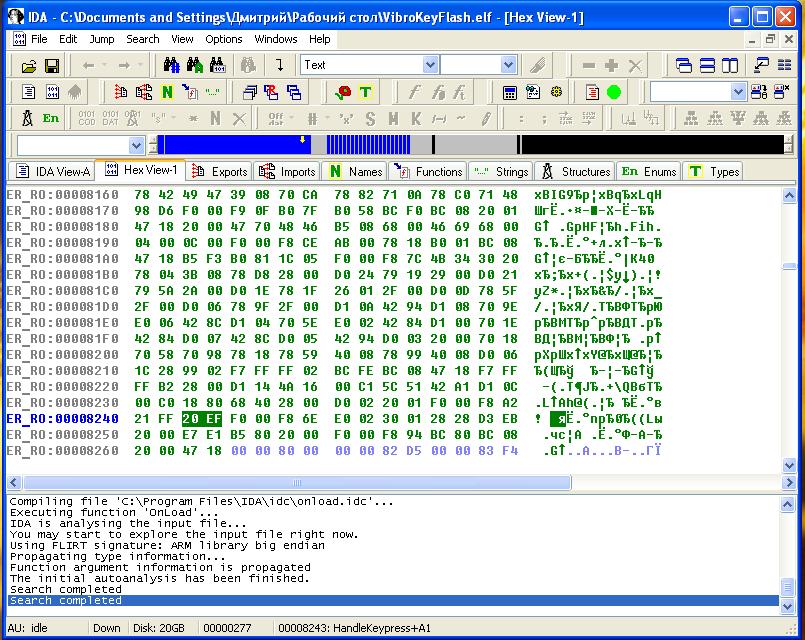
Task: Switch to the Names tab
Action: tap(355, 171)
